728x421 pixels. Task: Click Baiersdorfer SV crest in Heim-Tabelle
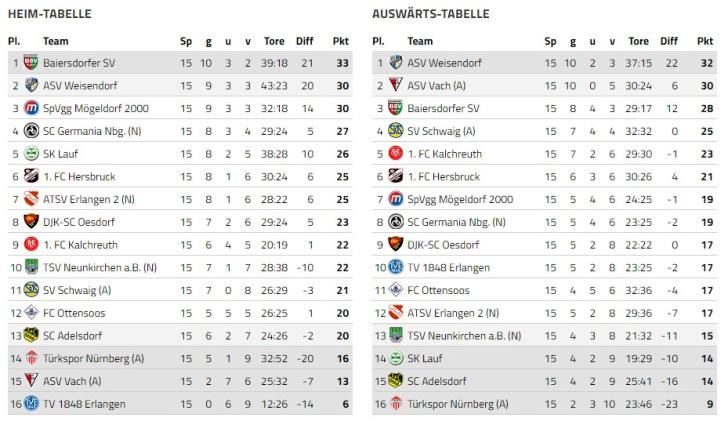[31, 62]
